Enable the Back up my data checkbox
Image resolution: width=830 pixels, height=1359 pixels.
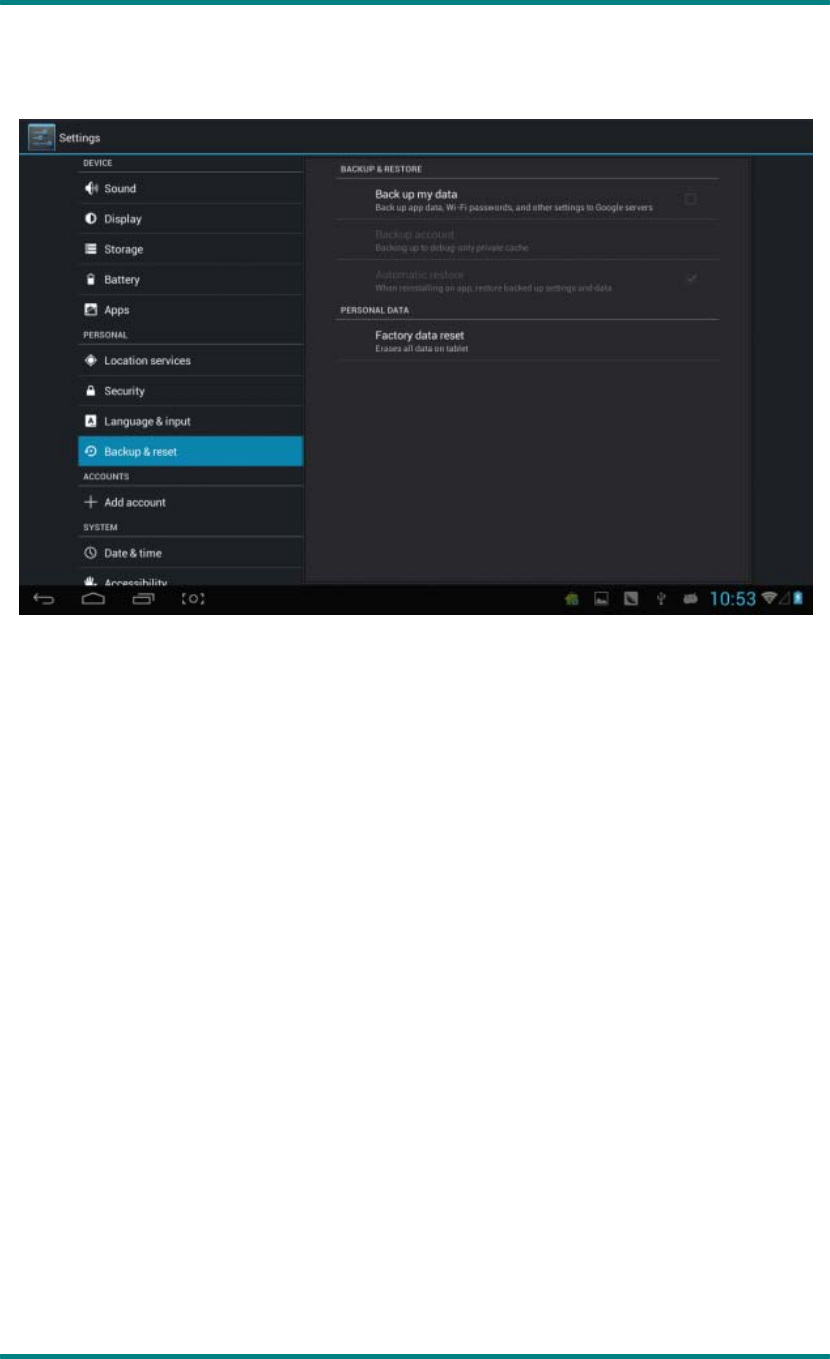tap(690, 199)
